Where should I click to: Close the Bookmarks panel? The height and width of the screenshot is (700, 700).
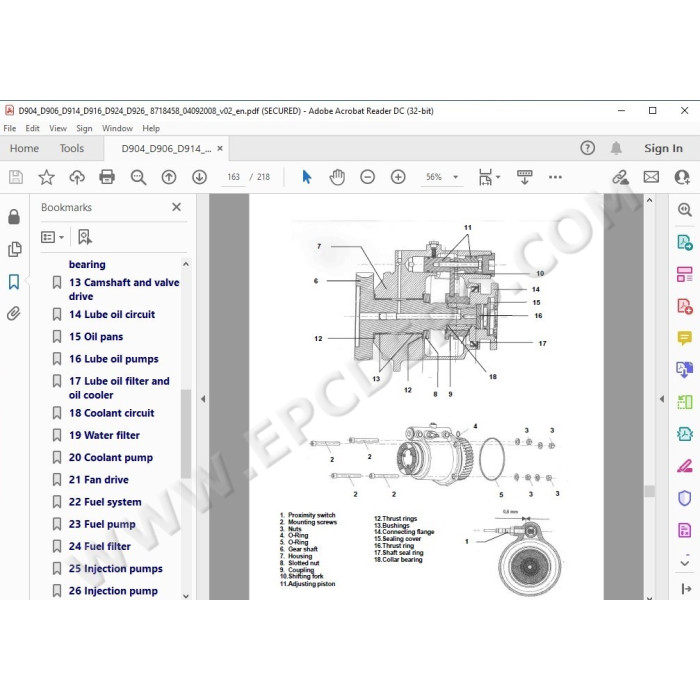pyautogui.click(x=176, y=207)
